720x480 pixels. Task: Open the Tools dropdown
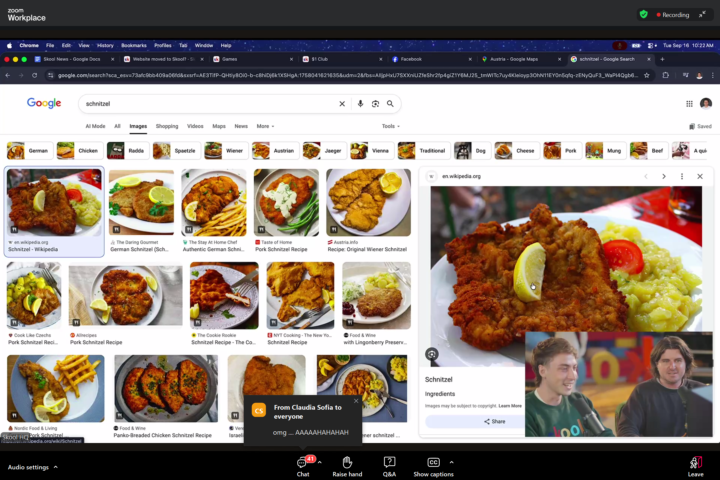click(x=391, y=126)
